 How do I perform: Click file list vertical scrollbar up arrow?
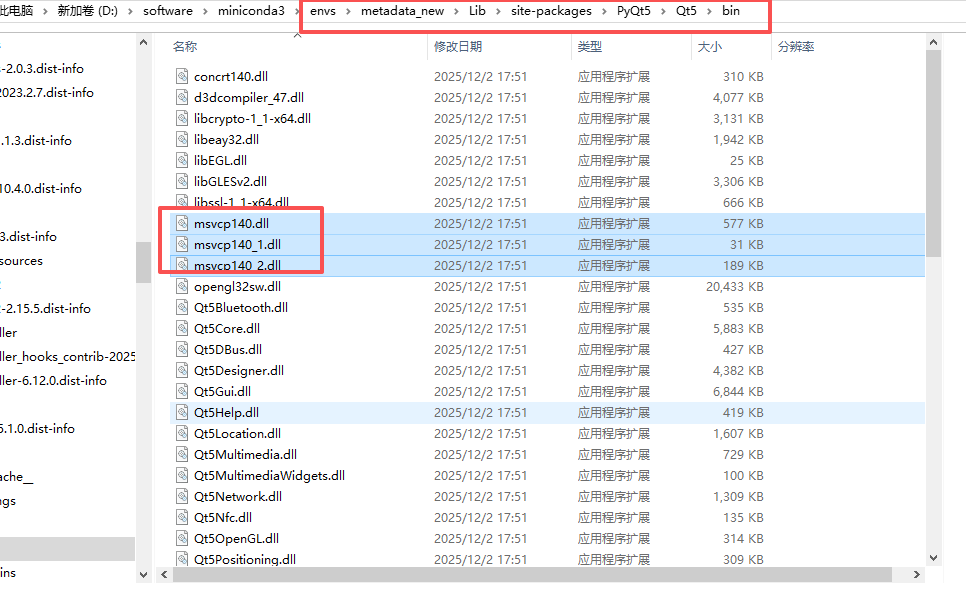[933, 43]
